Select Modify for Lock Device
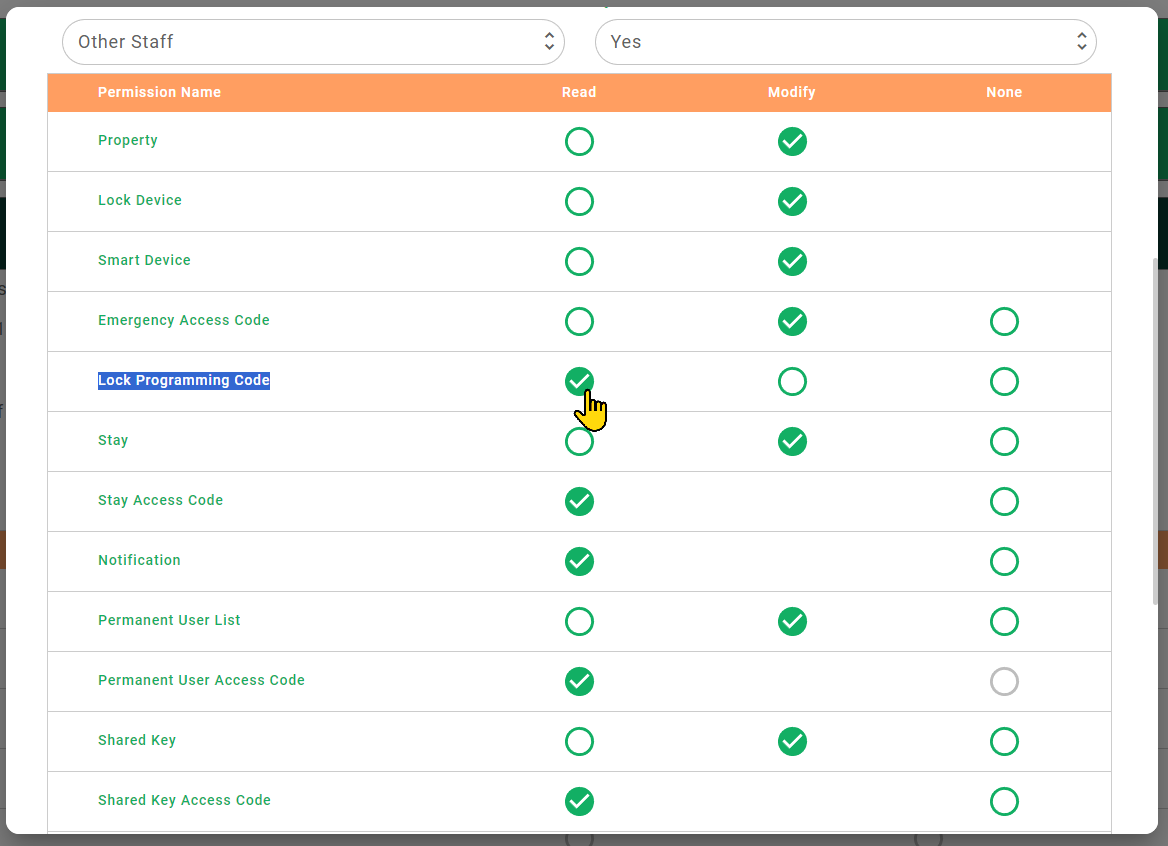 point(792,202)
